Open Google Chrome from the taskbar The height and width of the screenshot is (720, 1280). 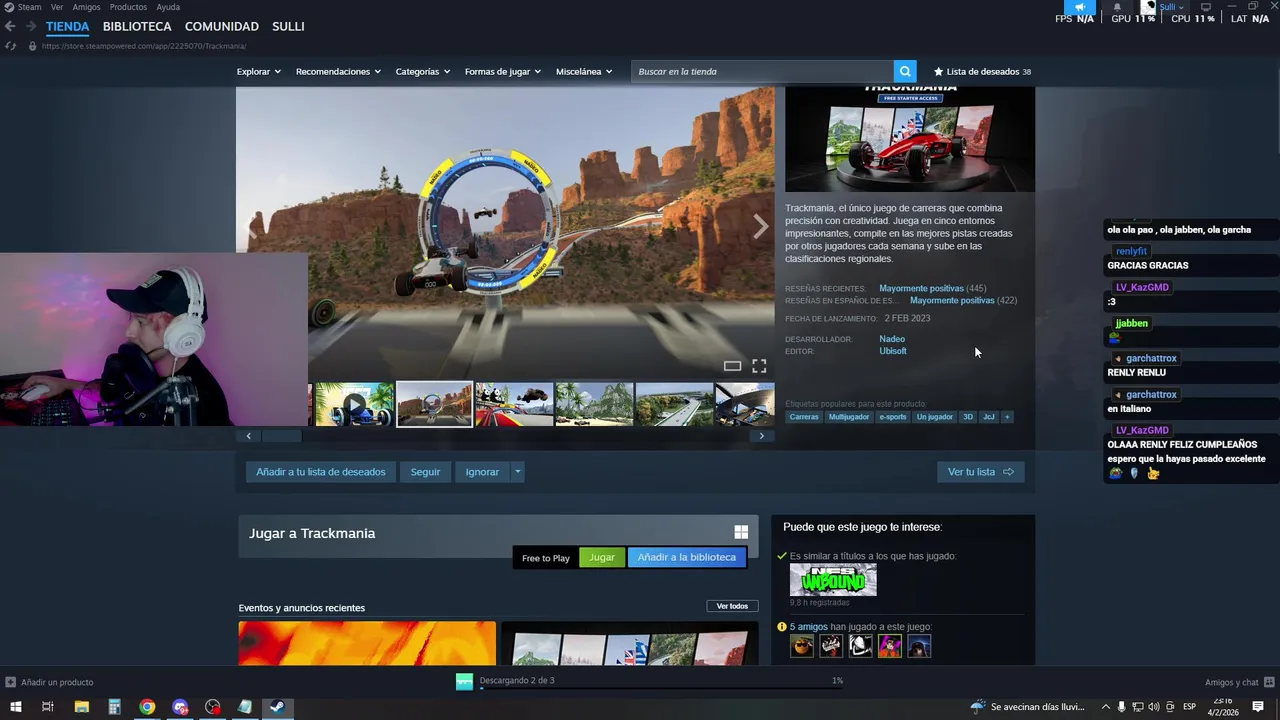(147, 707)
